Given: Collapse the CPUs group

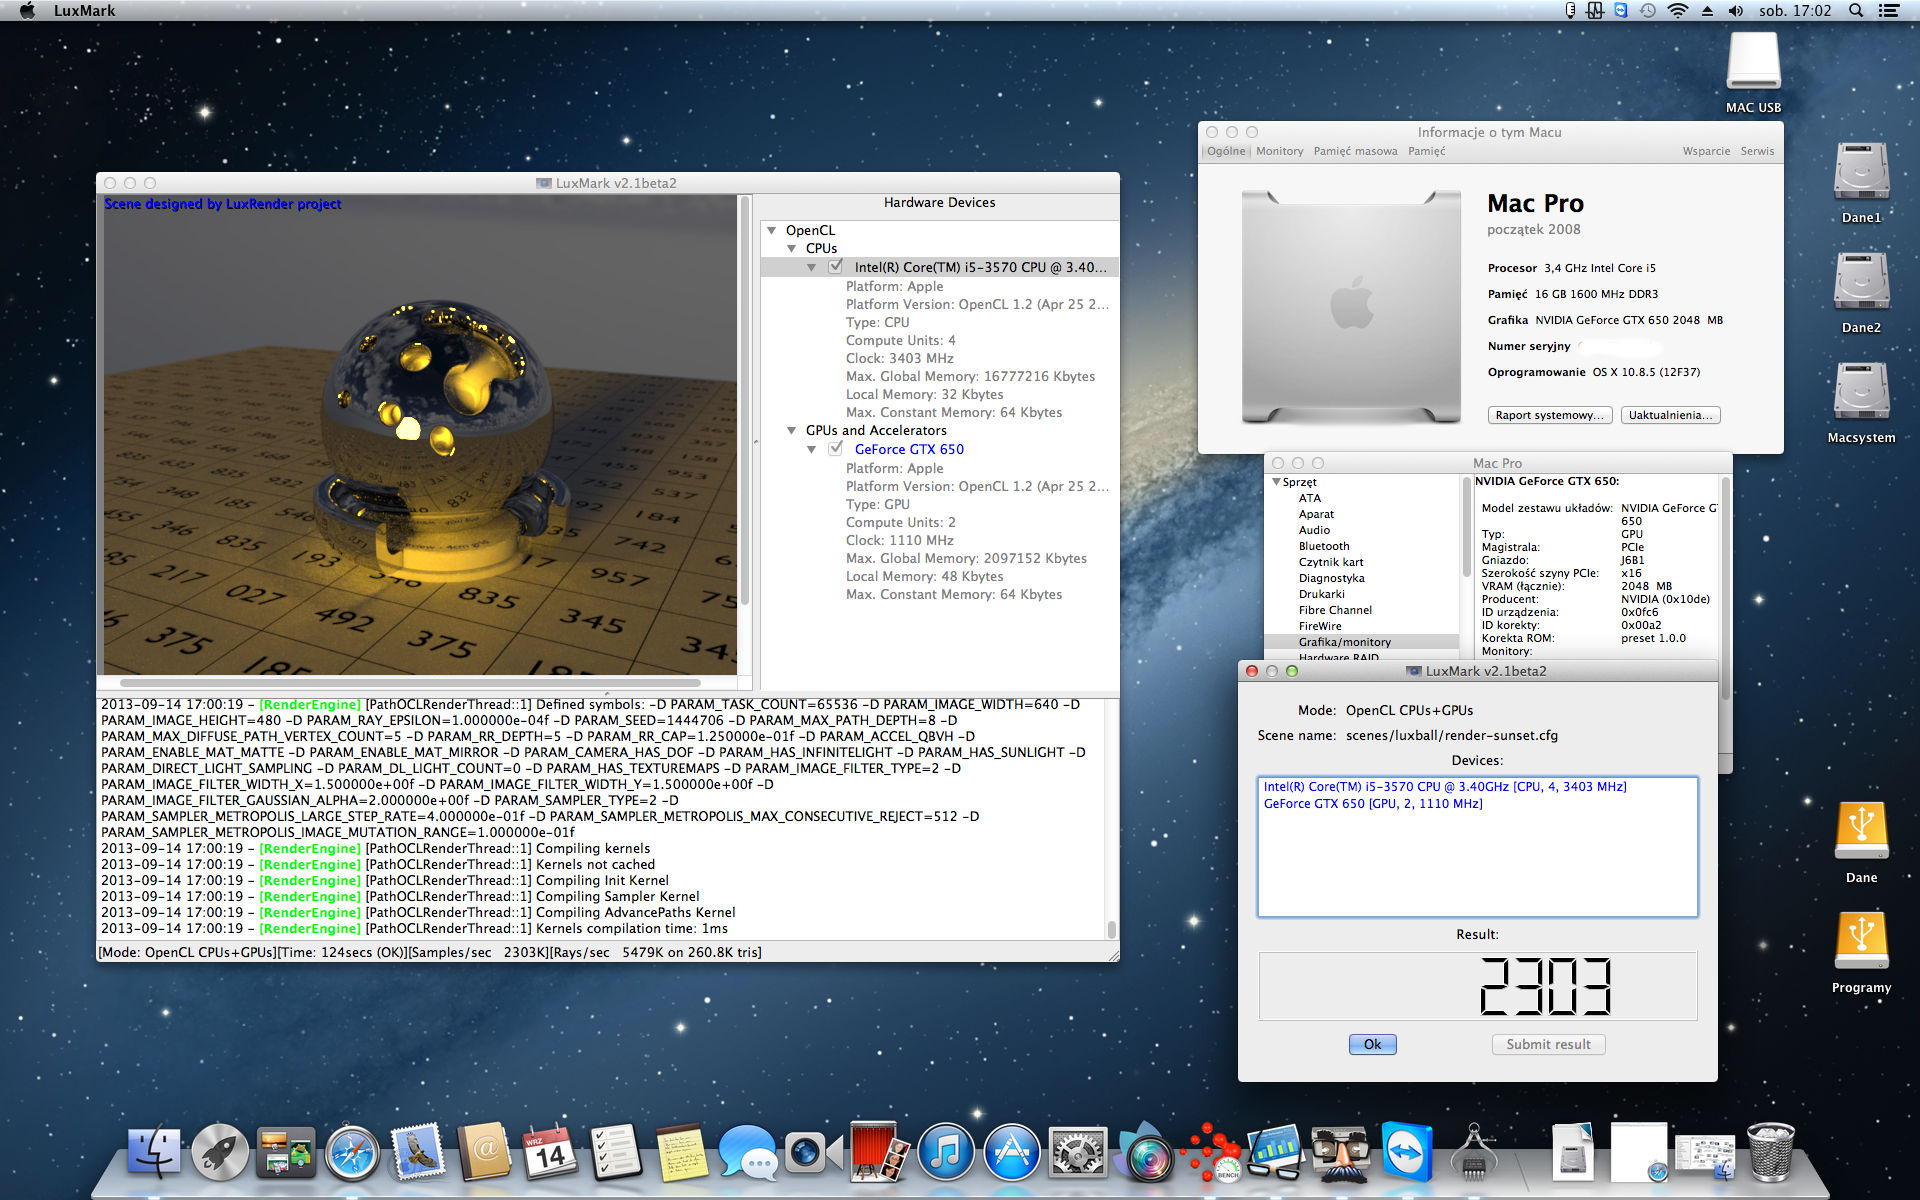Looking at the screenshot, I should 792,248.
